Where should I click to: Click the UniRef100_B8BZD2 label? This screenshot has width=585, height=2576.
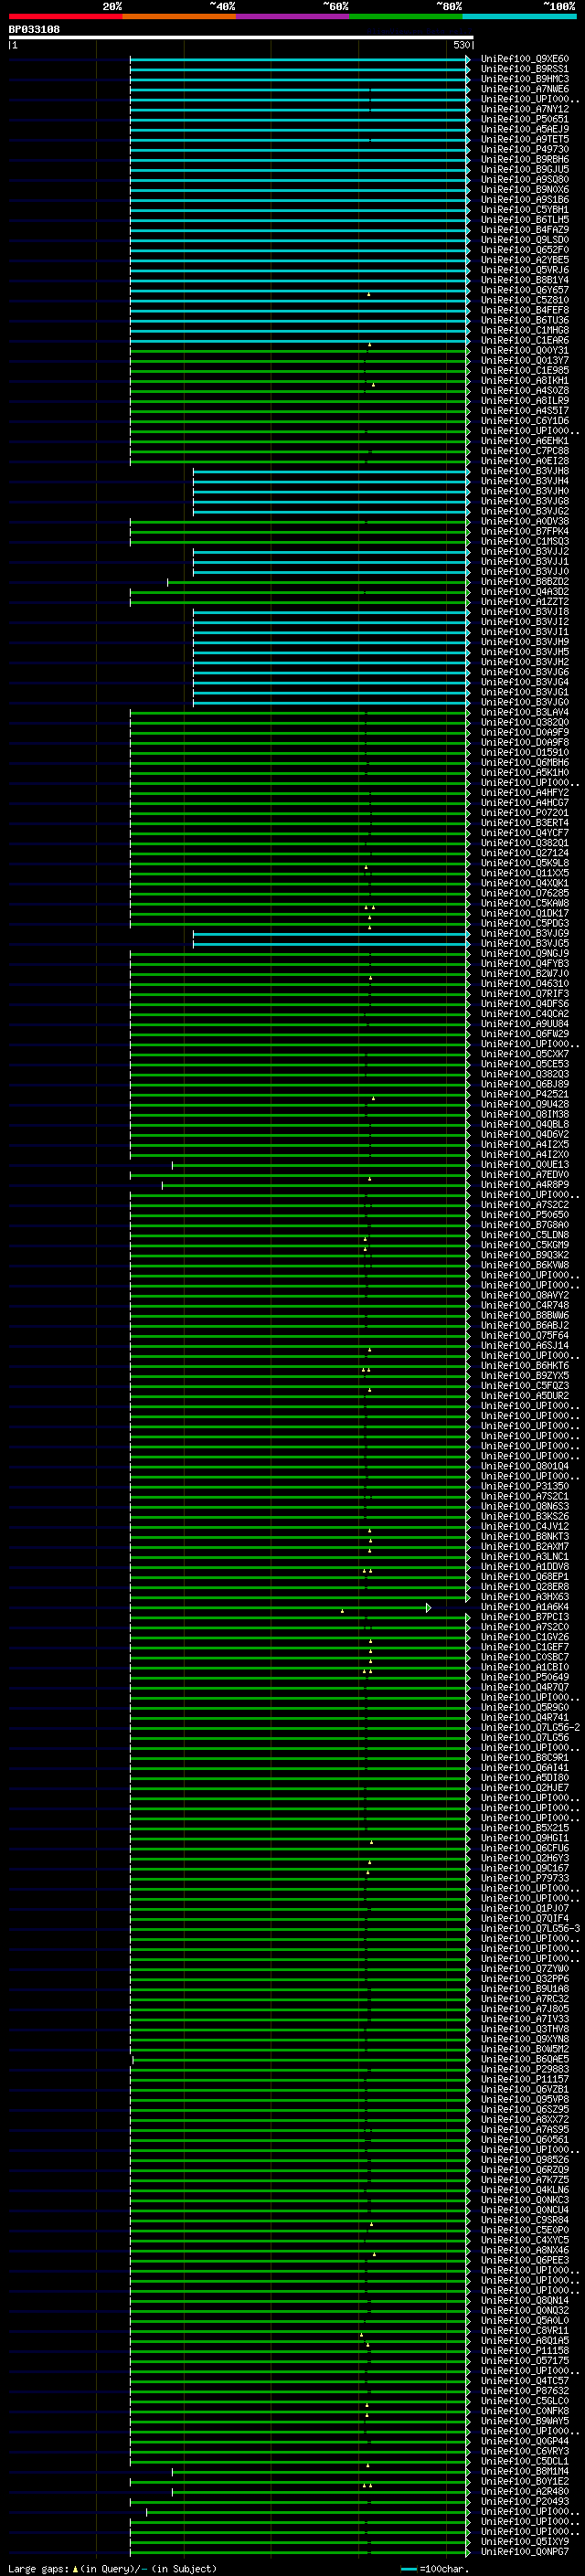[x=524, y=582]
